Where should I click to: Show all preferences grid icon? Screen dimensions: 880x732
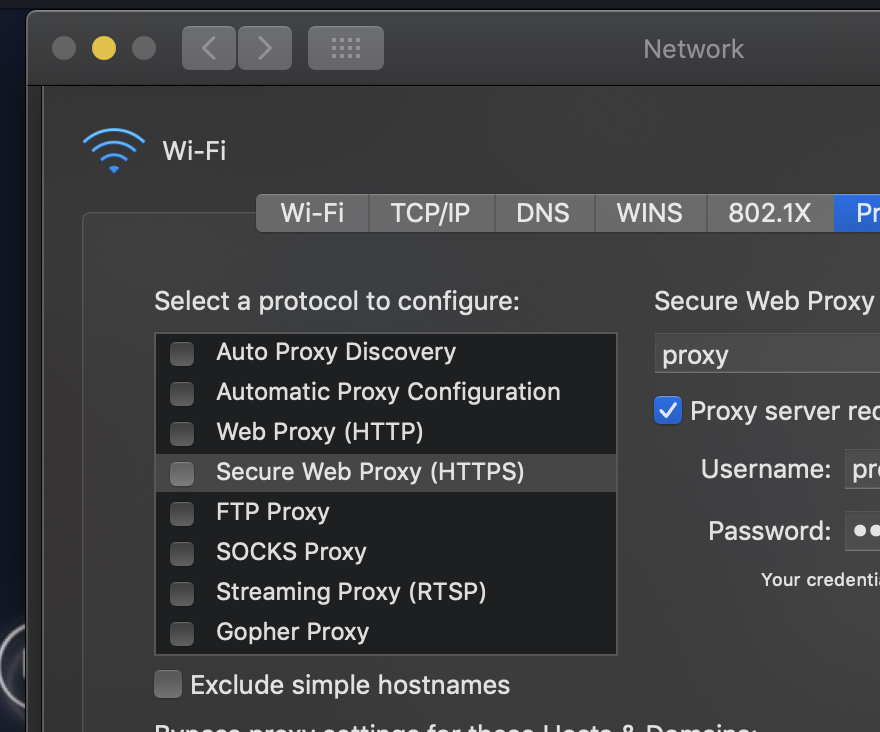click(345, 48)
